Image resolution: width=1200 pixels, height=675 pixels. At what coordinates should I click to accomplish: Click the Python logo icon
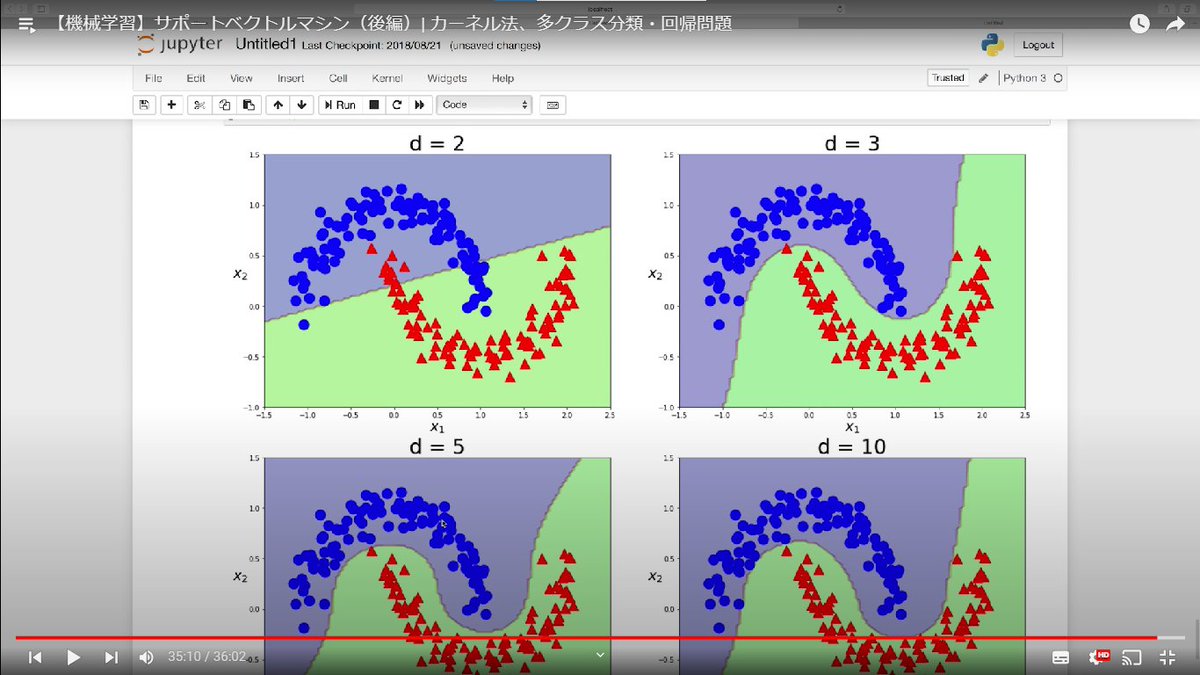(992, 45)
